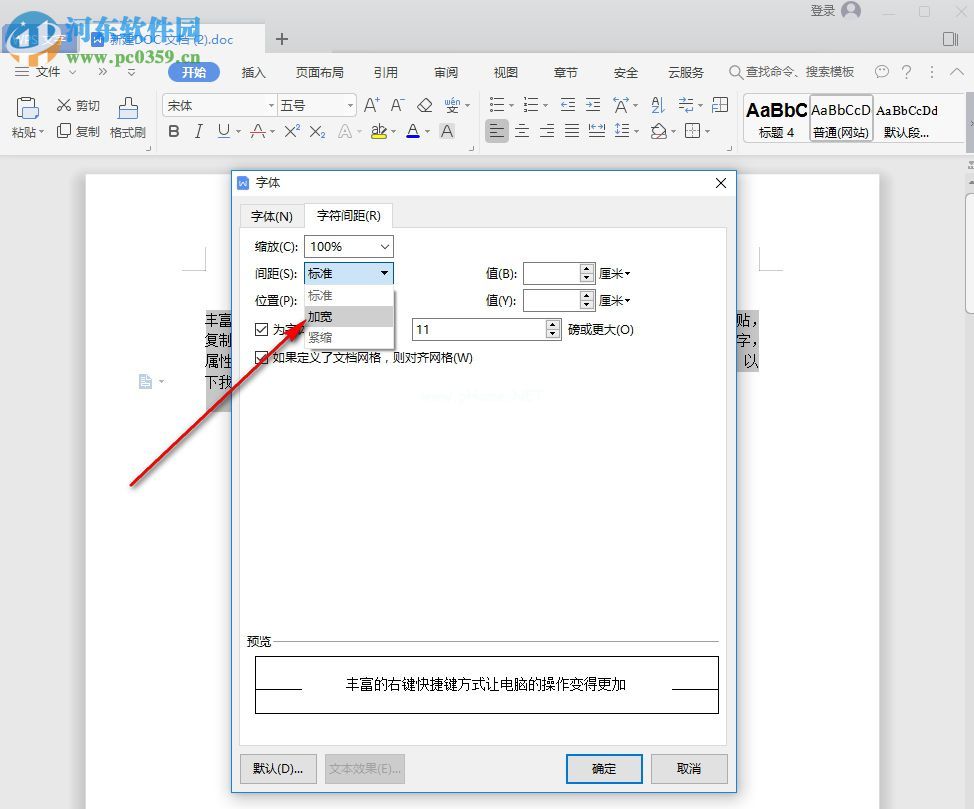Apply superscript formatting
Screen dimensions: 974x809
coord(290,131)
